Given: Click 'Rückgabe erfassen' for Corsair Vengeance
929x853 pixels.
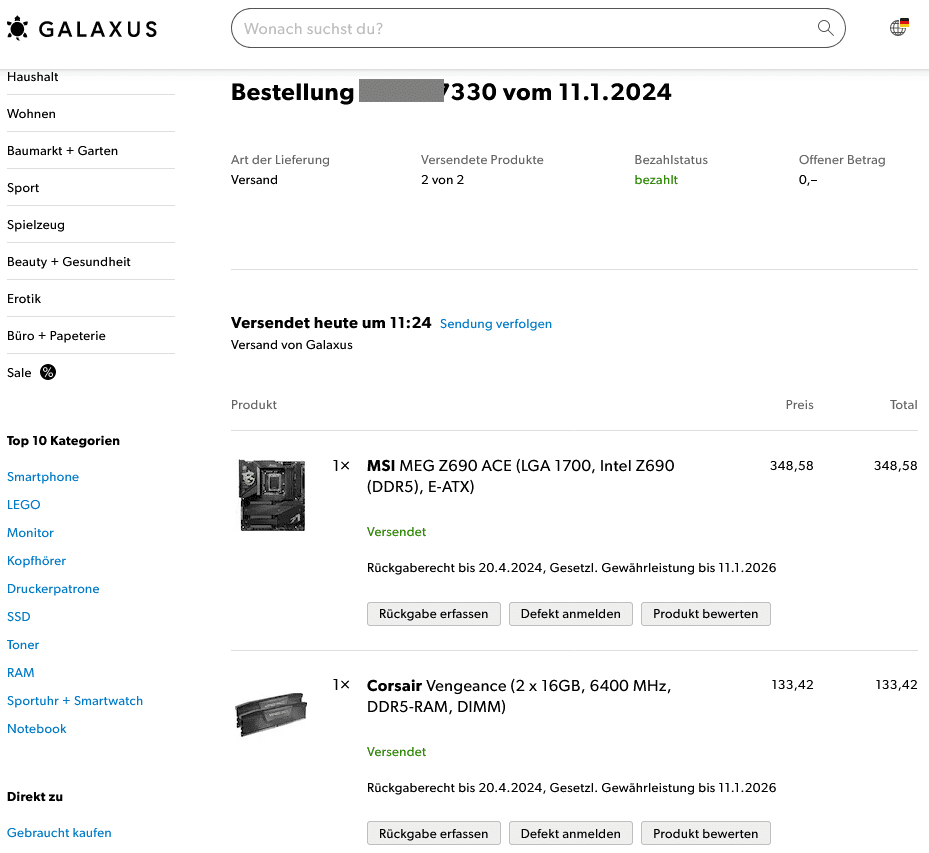Looking at the screenshot, I should point(434,833).
